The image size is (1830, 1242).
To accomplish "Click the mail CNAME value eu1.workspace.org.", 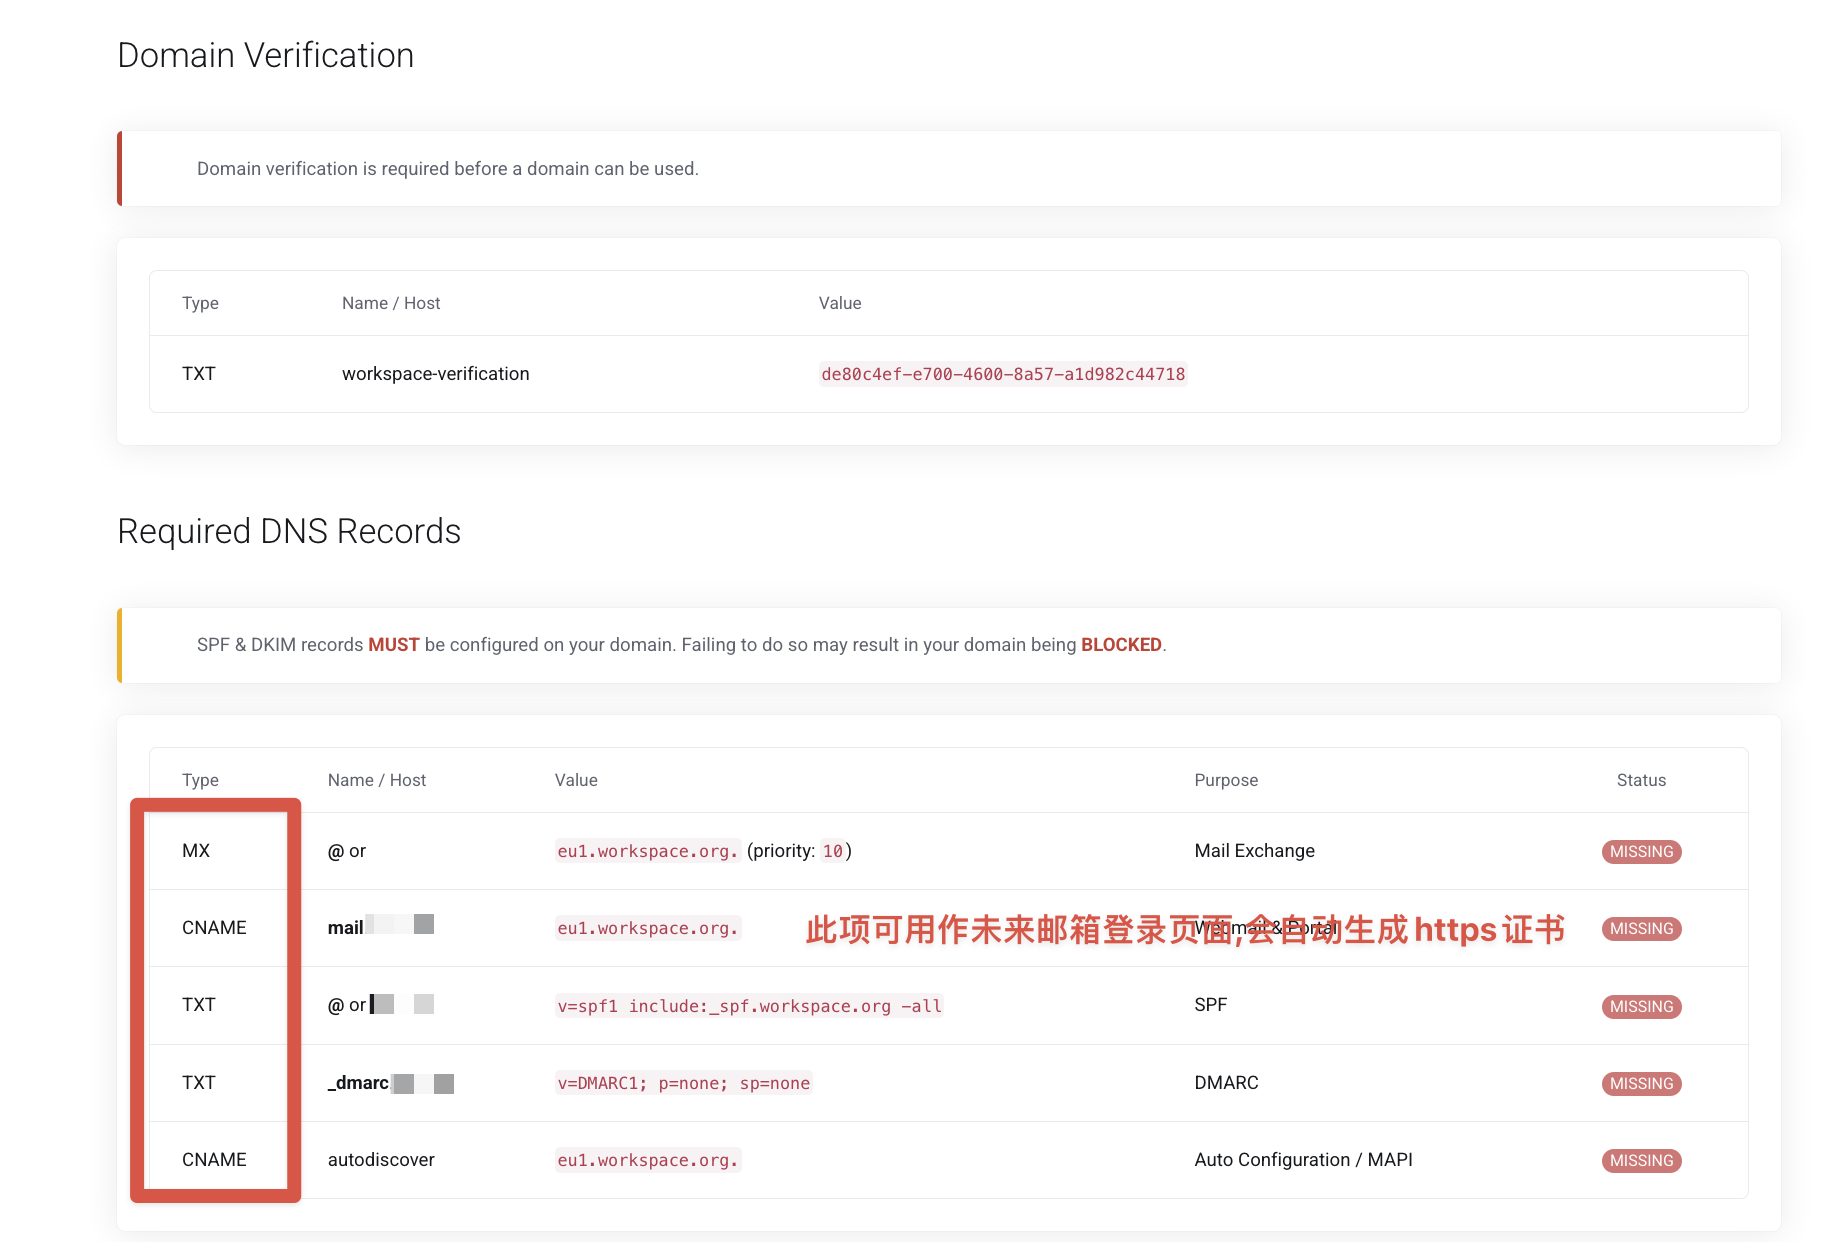I will click(648, 928).
